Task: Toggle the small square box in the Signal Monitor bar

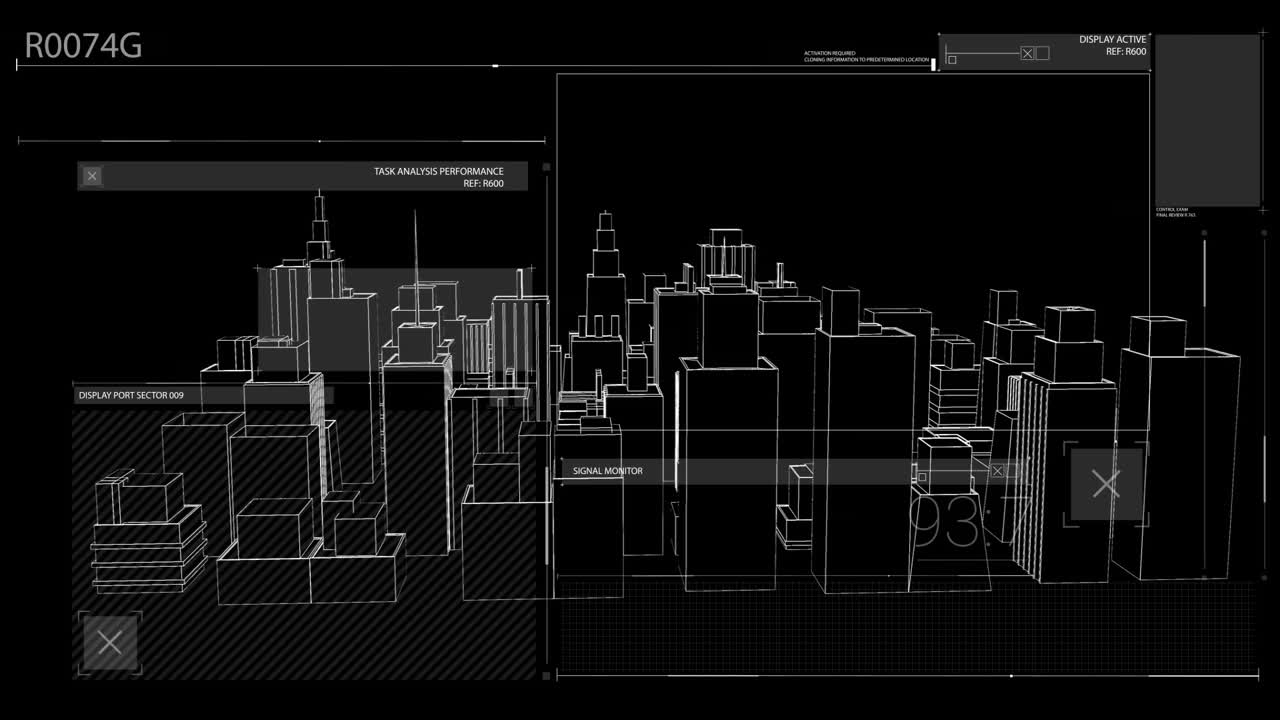Action: (922, 475)
